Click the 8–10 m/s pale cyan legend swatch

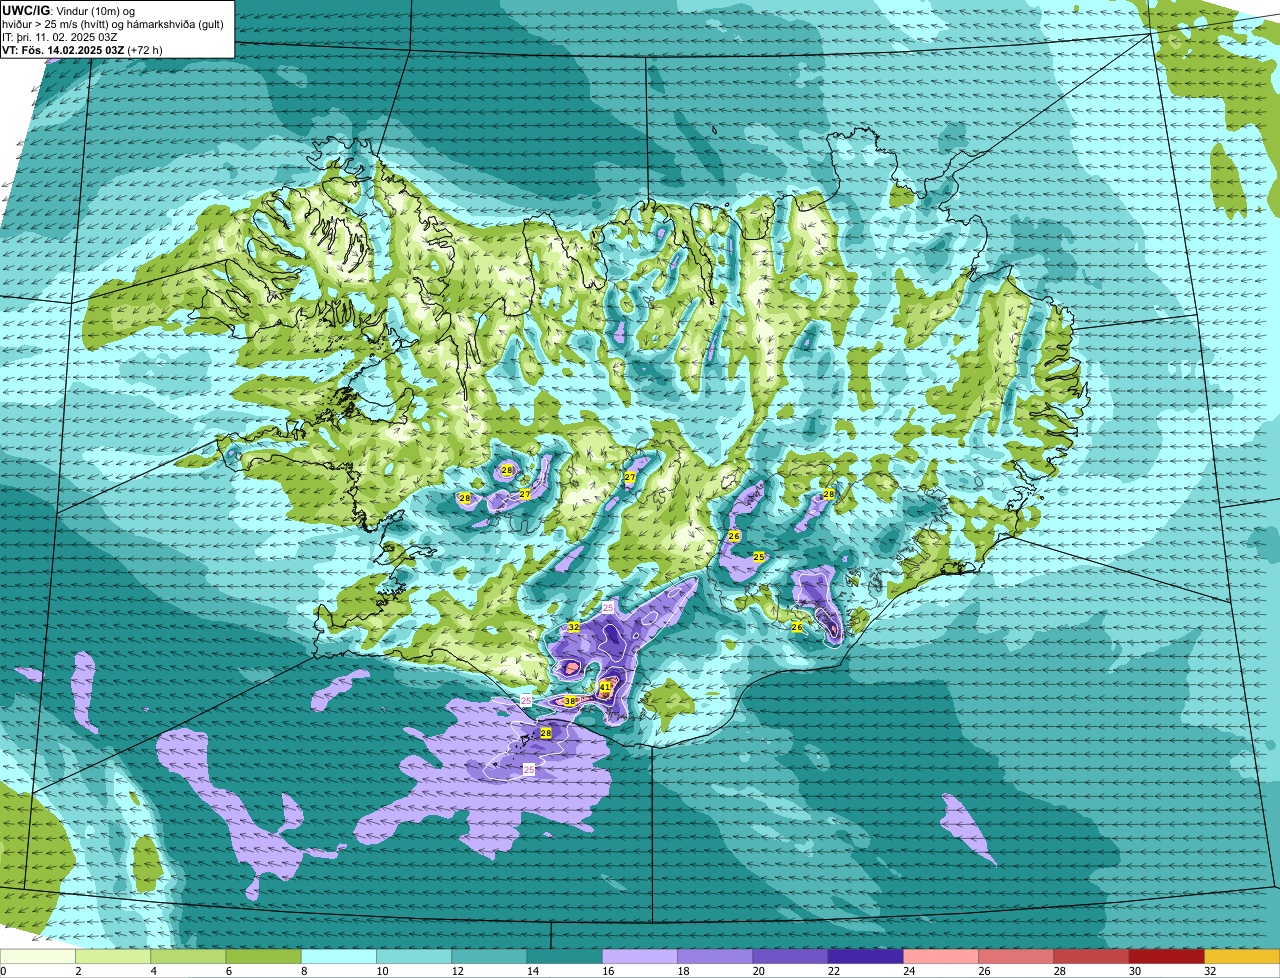[339, 957]
